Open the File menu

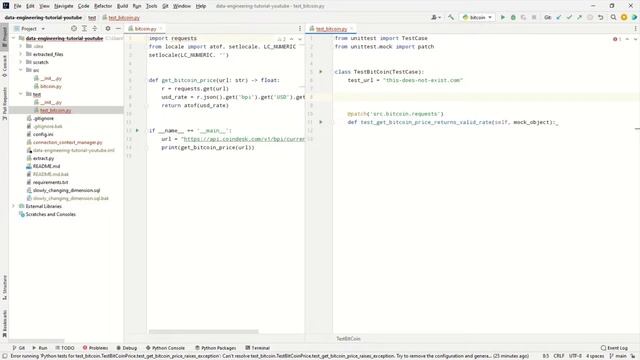tap(18, 6)
